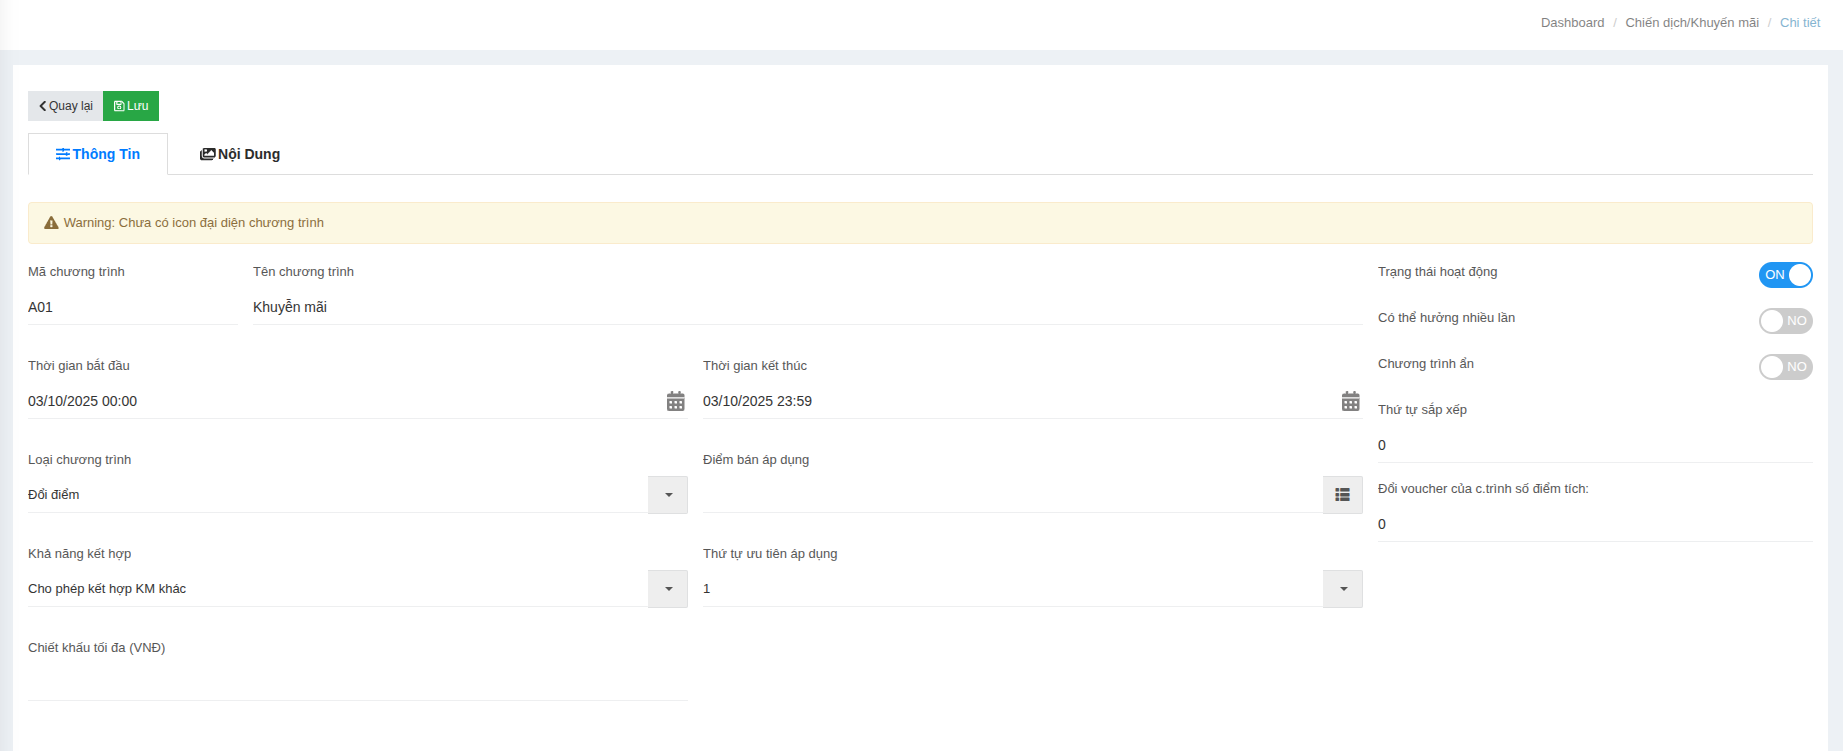
Task: Focus the Mã chương trình field
Action: click(x=131, y=307)
